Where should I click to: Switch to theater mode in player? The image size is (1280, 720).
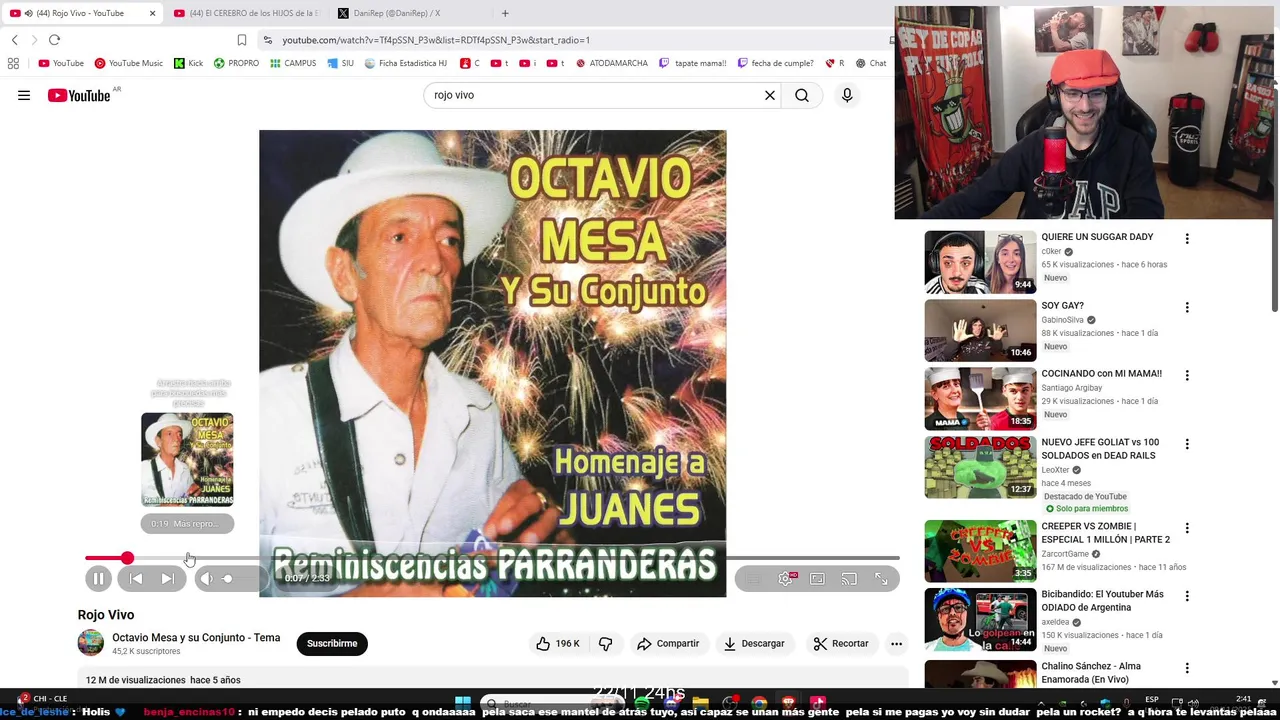(x=817, y=578)
